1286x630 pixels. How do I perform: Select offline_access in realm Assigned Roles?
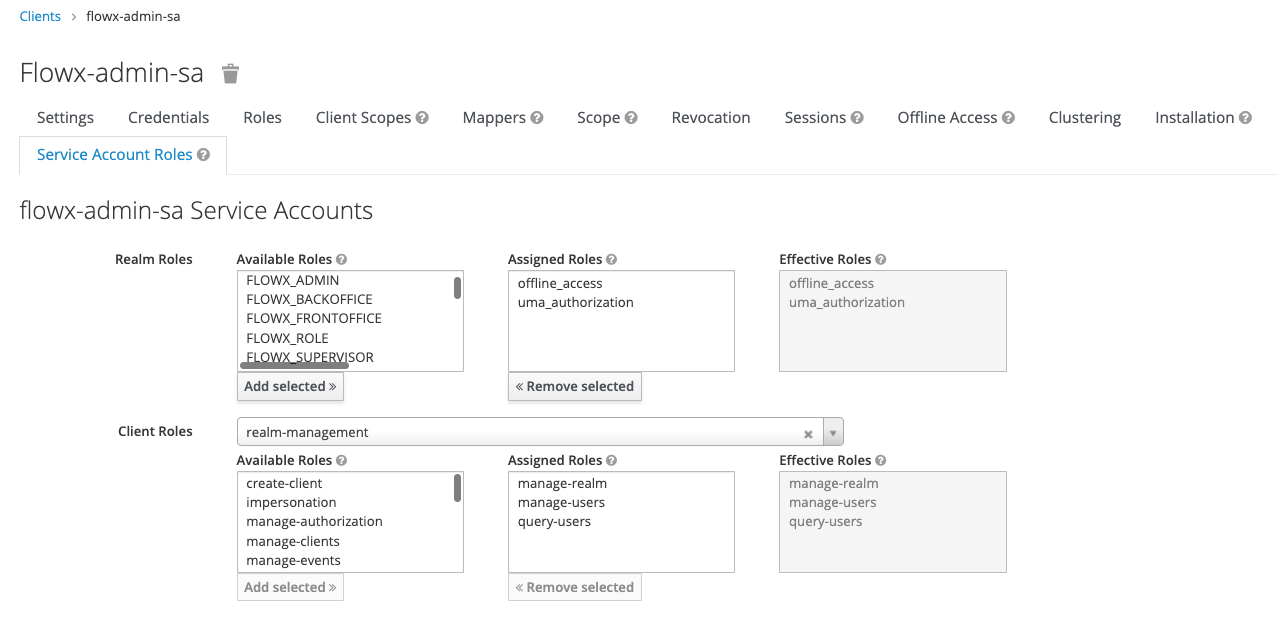coord(560,283)
